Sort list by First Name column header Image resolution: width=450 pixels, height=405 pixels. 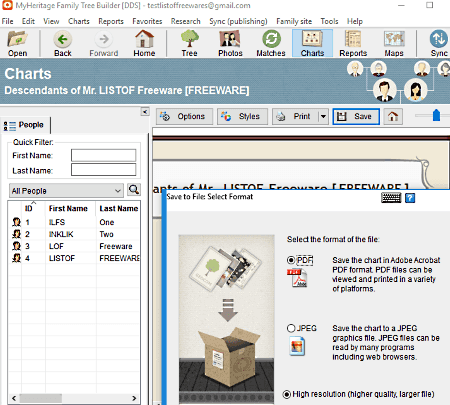point(68,209)
